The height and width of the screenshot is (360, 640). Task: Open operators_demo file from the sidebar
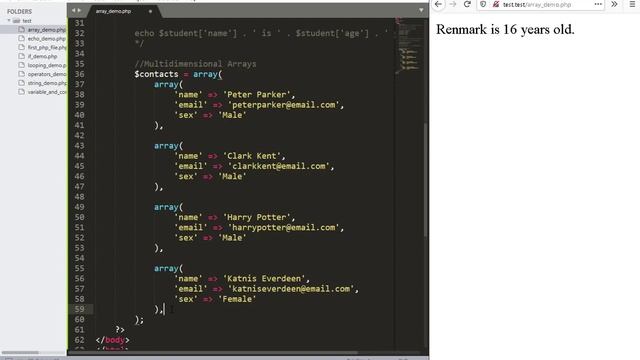tap(47, 74)
